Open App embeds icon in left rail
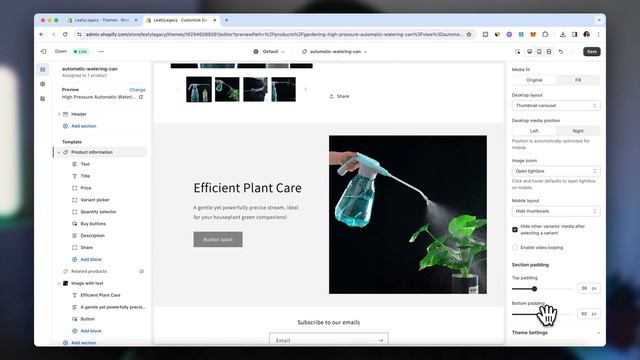The image size is (640, 360). pos(43,99)
